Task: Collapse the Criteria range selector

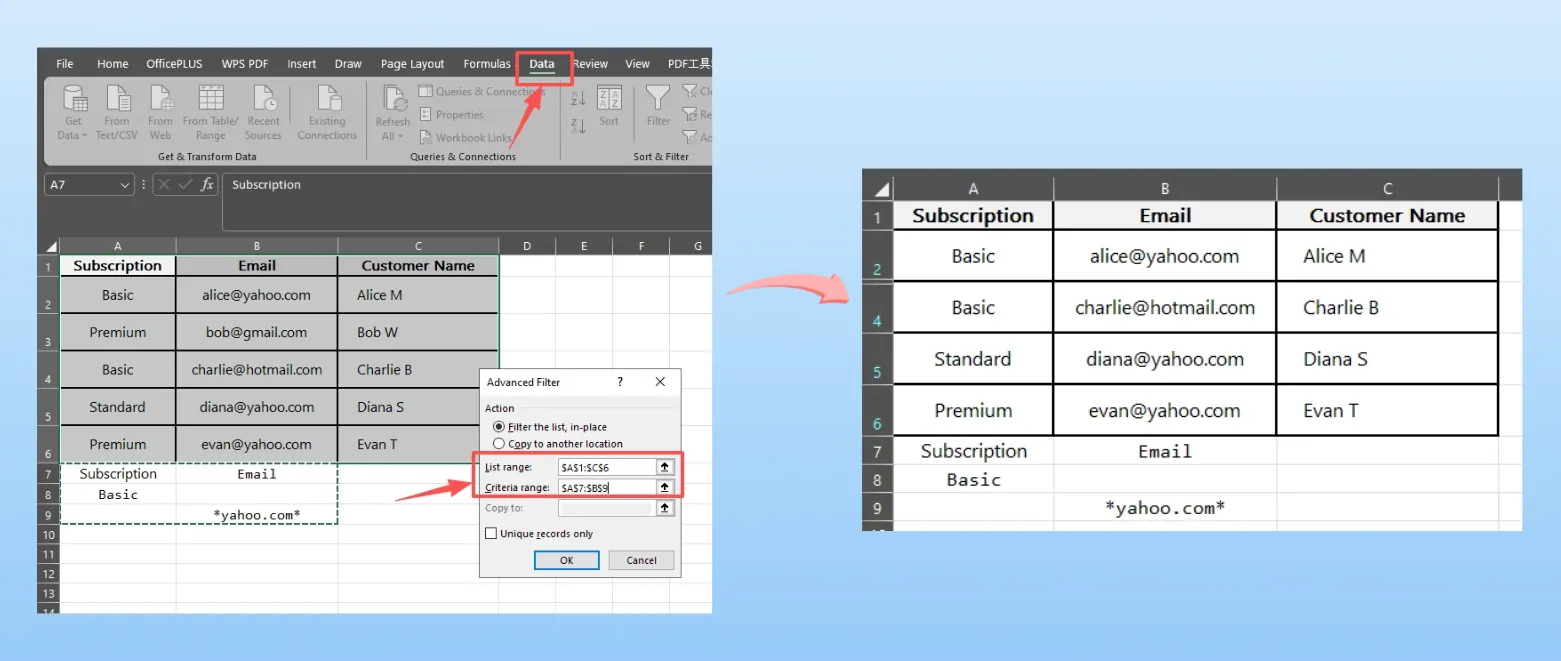Action: click(664, 487)
